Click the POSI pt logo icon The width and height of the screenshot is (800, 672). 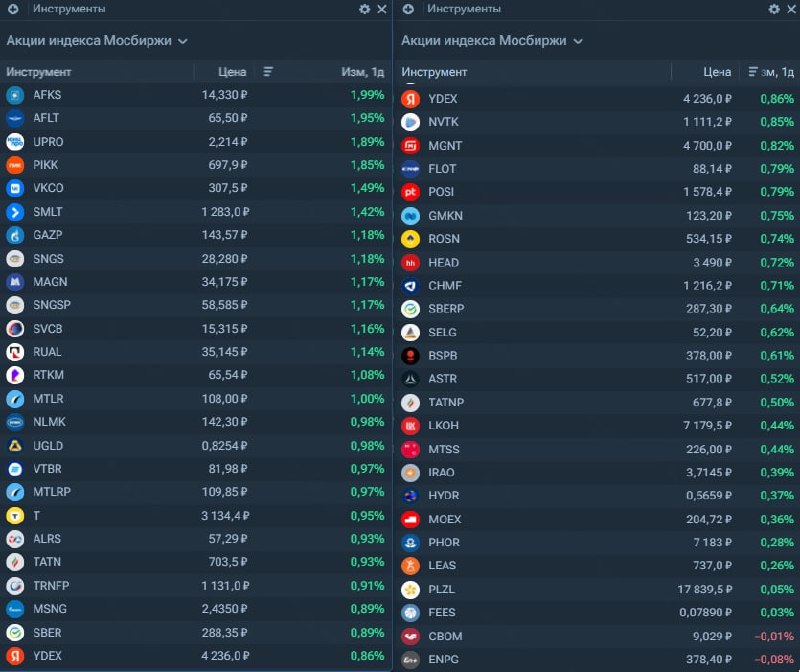pos(410,192)
